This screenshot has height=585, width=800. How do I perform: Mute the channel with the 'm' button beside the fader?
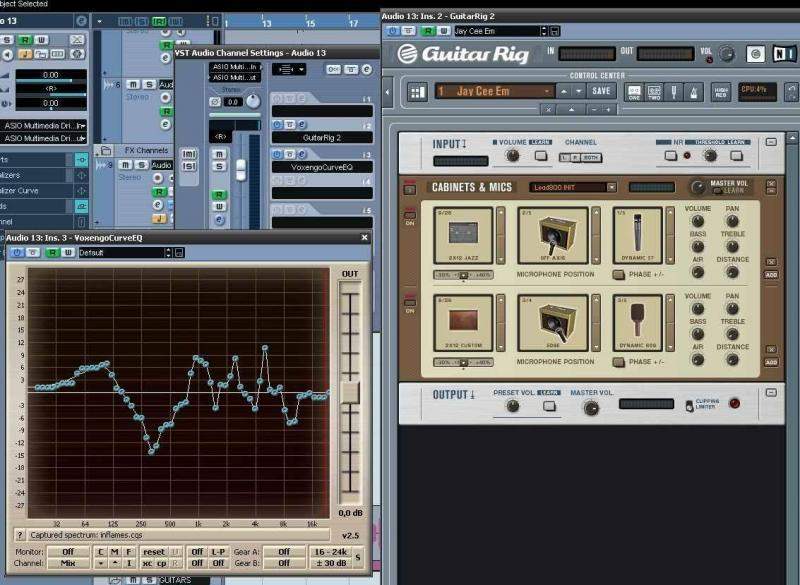point(219,154)
